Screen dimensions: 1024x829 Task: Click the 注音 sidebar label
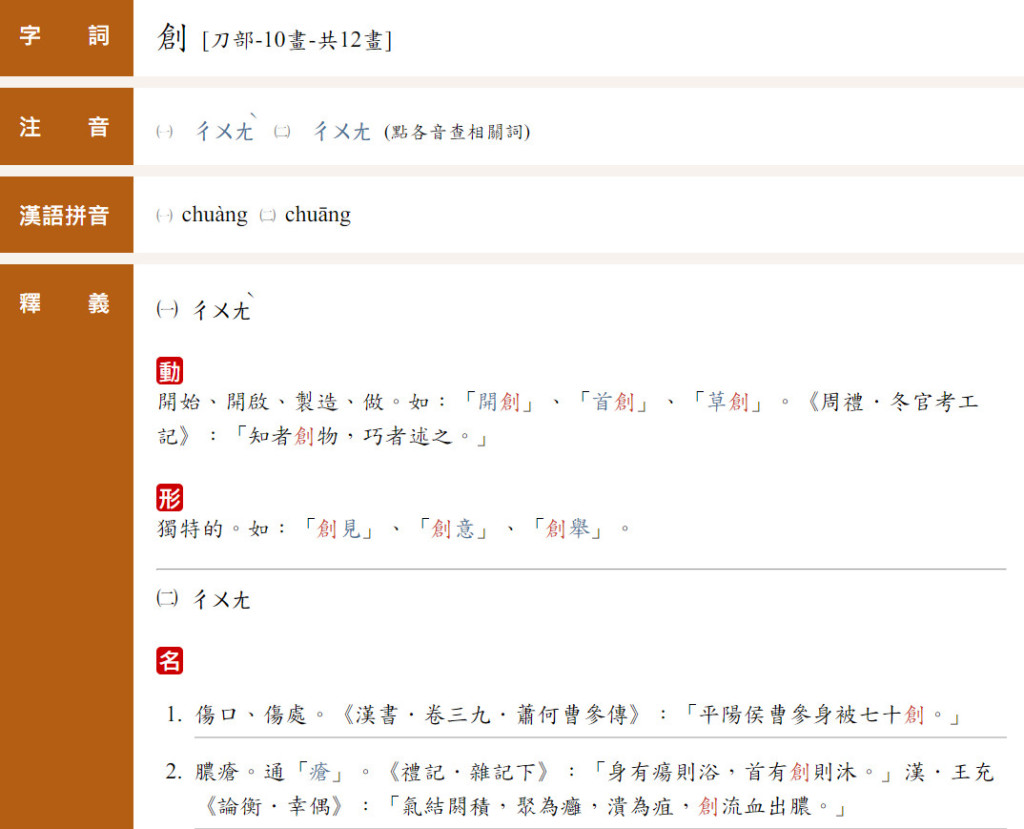click(x=65, y=127)
